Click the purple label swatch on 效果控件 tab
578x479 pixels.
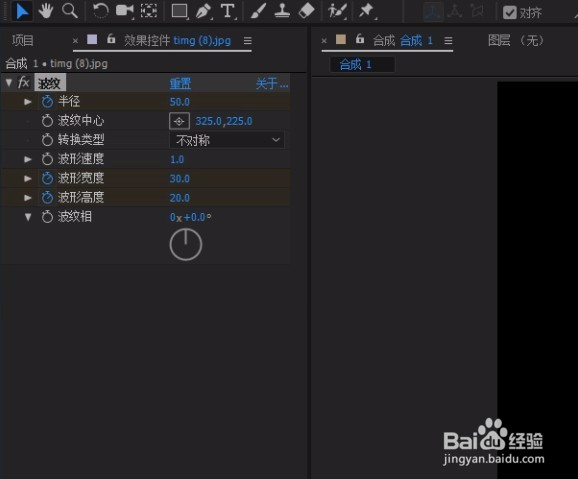92,39
